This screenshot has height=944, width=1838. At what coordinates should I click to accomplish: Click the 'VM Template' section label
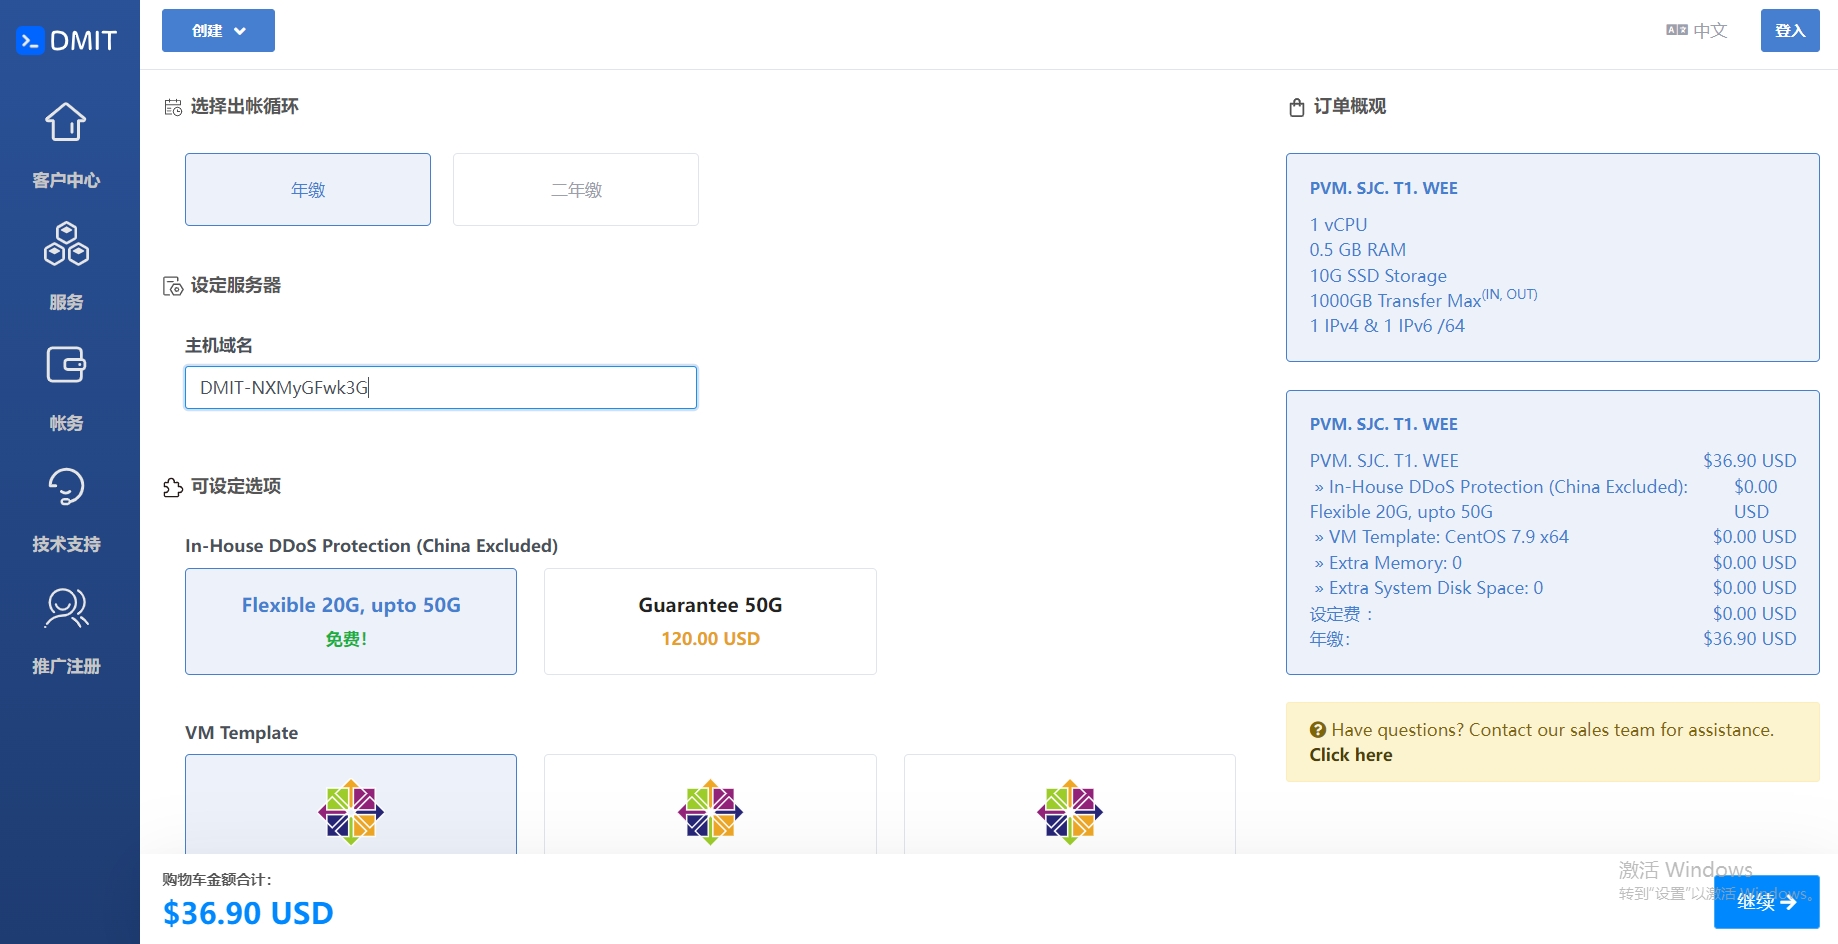pos(242,733)
